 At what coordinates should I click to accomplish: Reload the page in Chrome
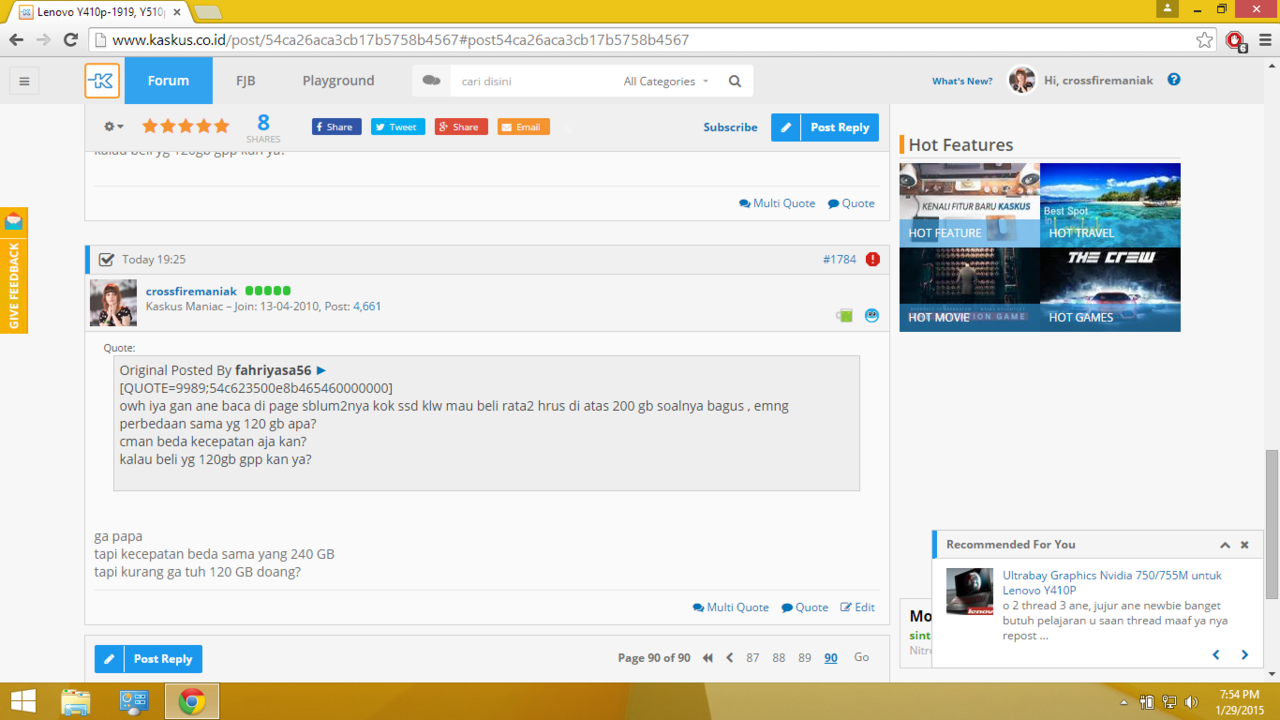(70, 40)
